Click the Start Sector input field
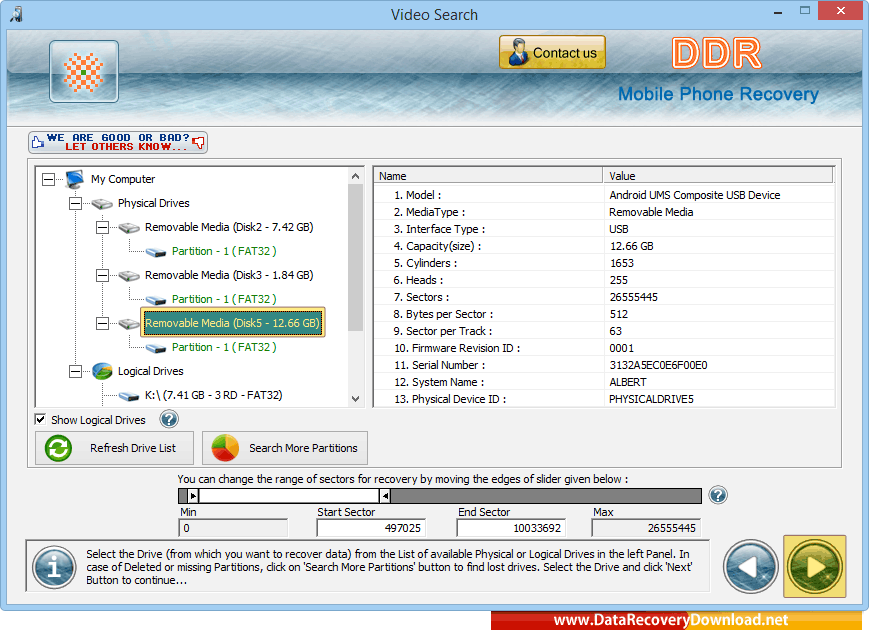Viewport: 869px width, 632px height. (x=371, y=528)
